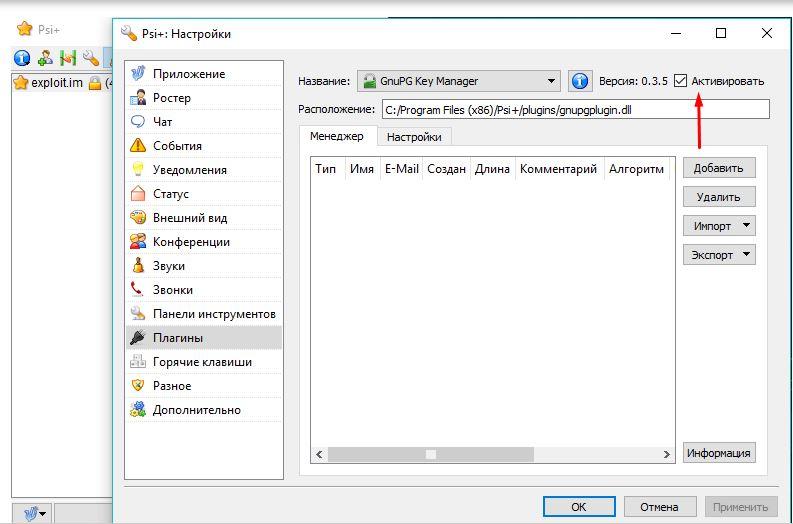This screenshot has width=793, height=524.
Task: Click the Отмена button
Action: tap(659, 507)
